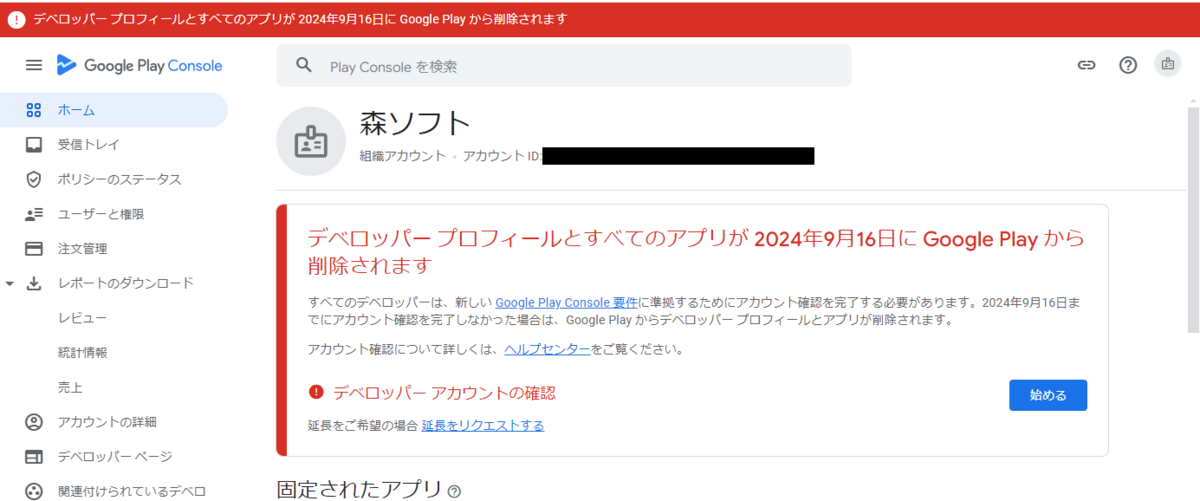Open デベロッパー ページ in the sidebar

pyautogui.click(x=113, y=457)
